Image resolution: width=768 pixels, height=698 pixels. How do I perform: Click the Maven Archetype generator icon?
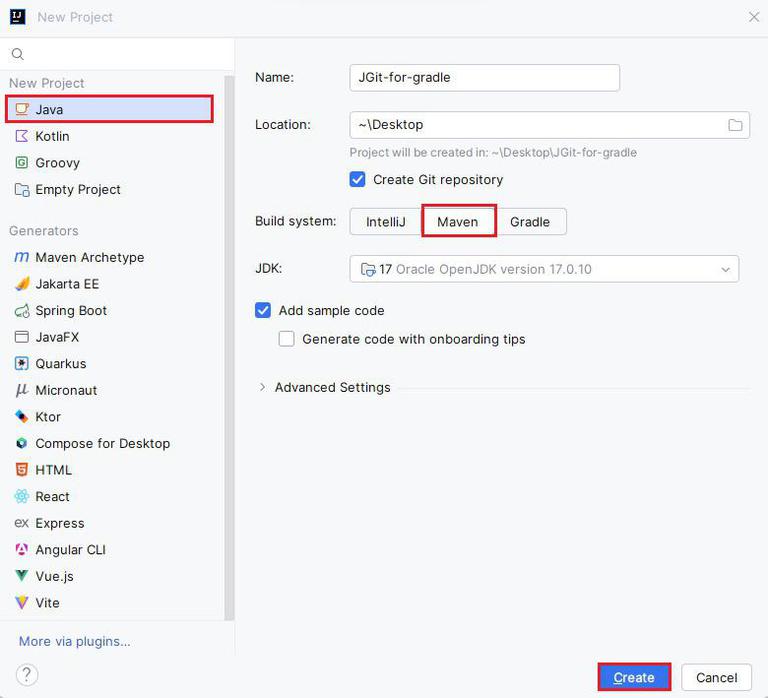[x=22, y=257]
